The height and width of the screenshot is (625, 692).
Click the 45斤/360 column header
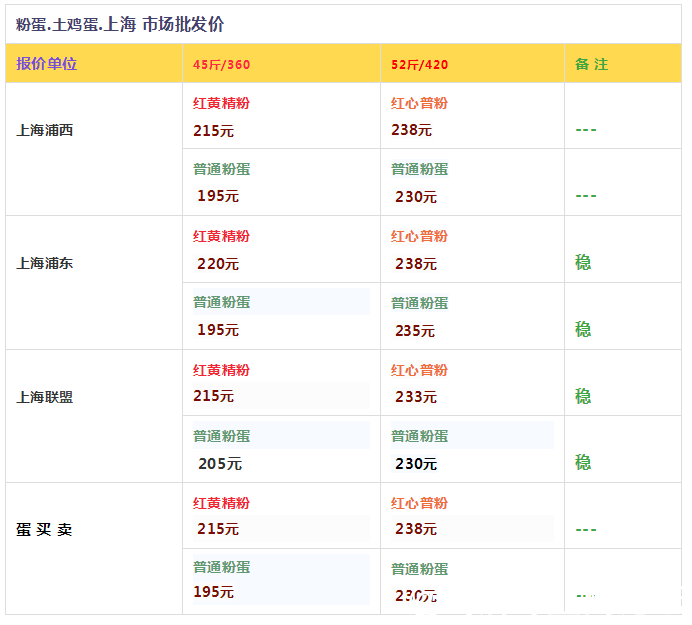pos(221,65)
